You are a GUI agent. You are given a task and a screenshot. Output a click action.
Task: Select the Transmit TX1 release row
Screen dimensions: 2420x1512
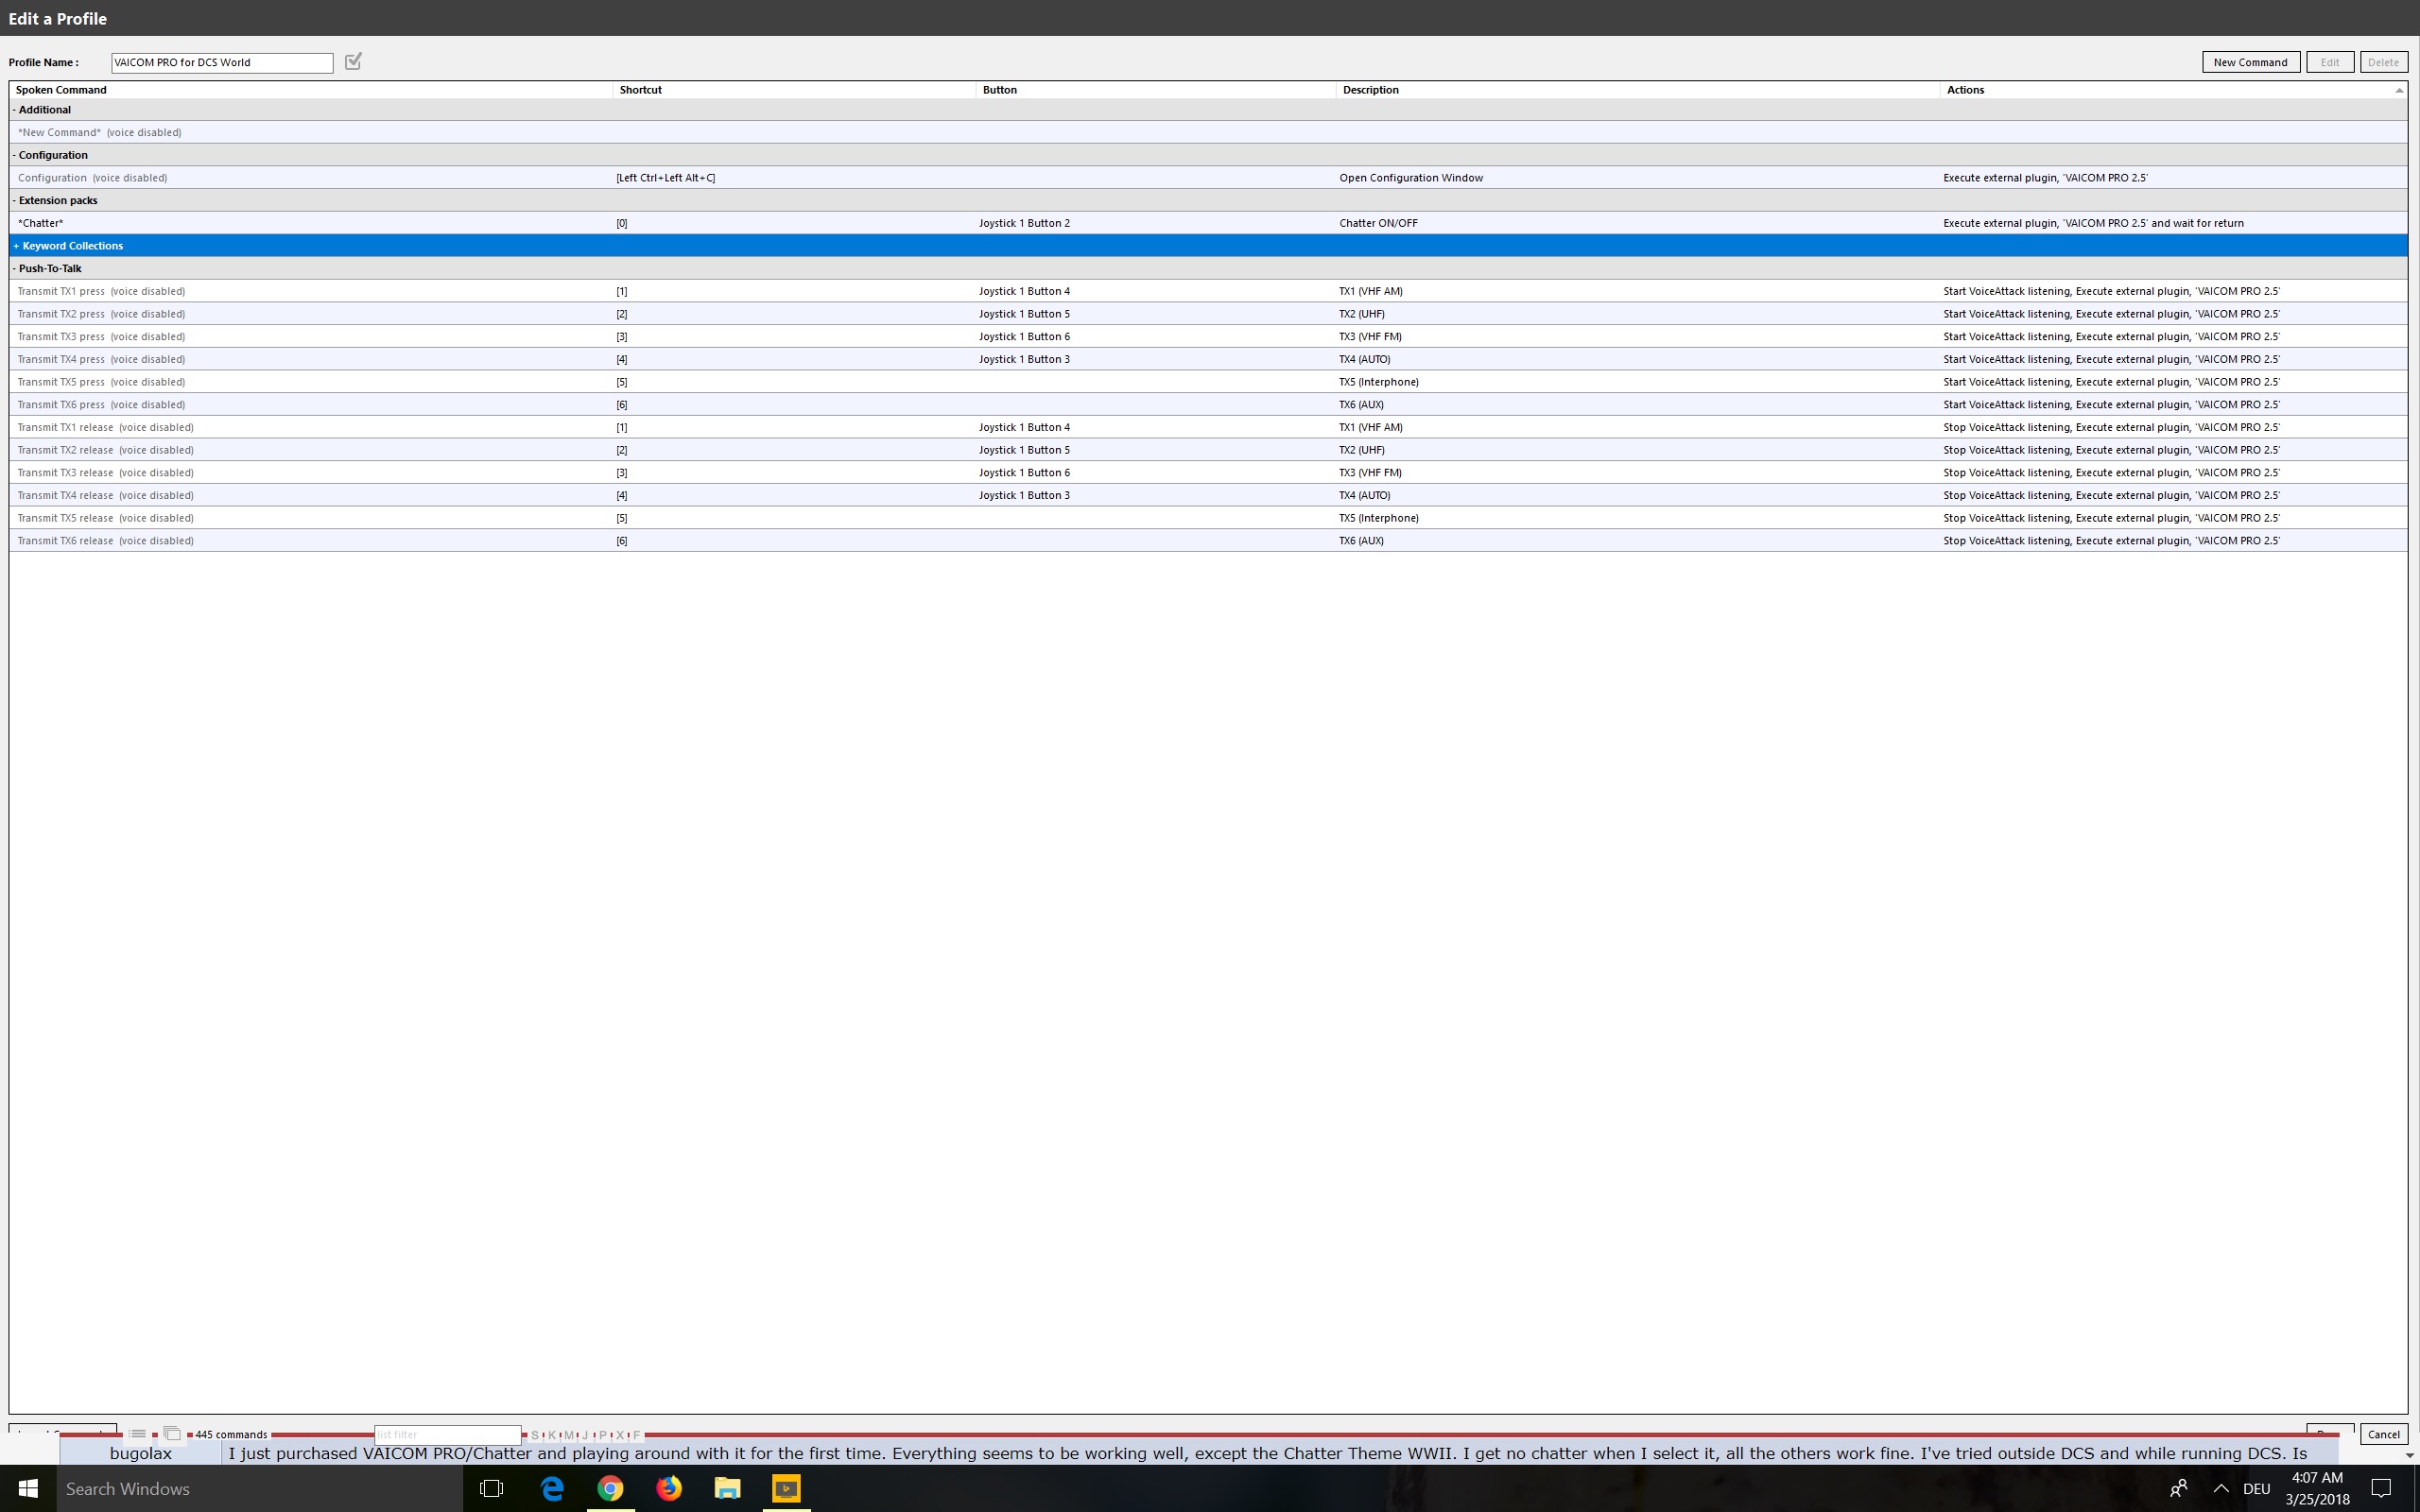point(1208,427)
